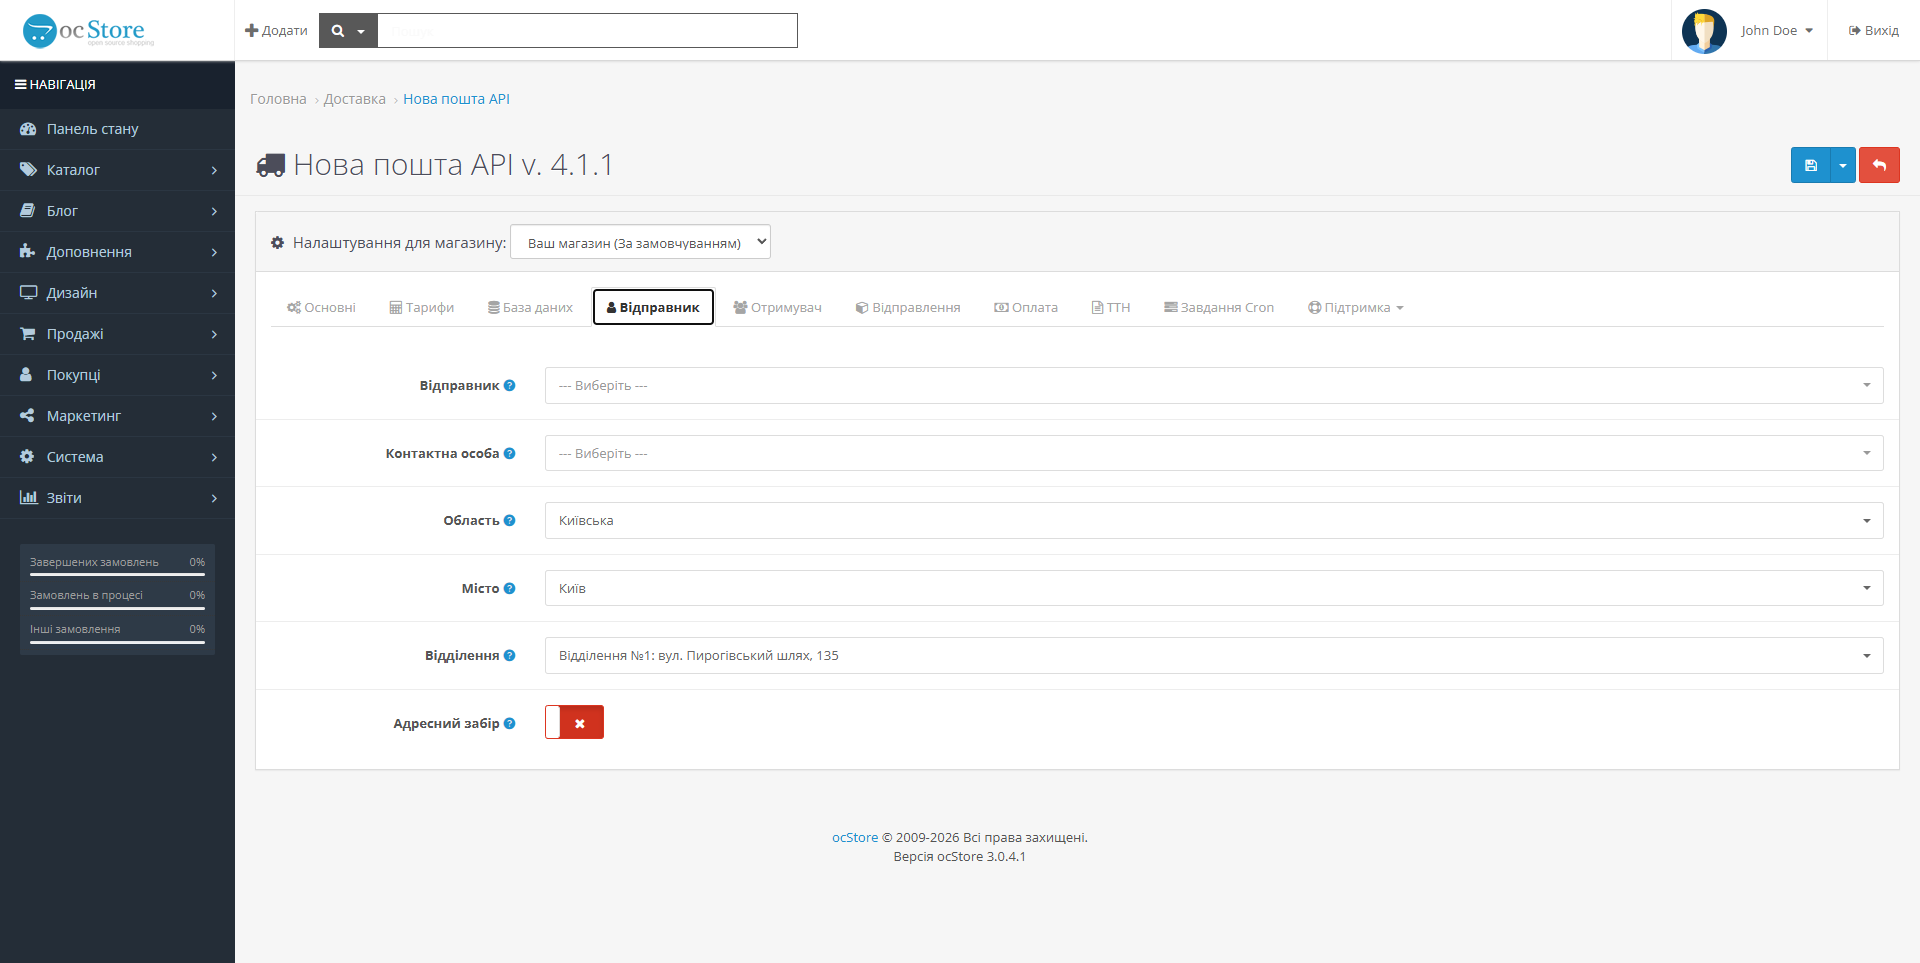This screenshot has width=1920, height=963.
Task: Switch to the Відправлення tab
Action: pos(908,308)
